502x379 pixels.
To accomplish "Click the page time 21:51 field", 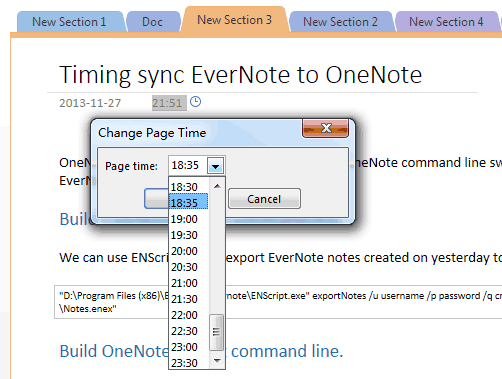I will (x=169, y=103).
